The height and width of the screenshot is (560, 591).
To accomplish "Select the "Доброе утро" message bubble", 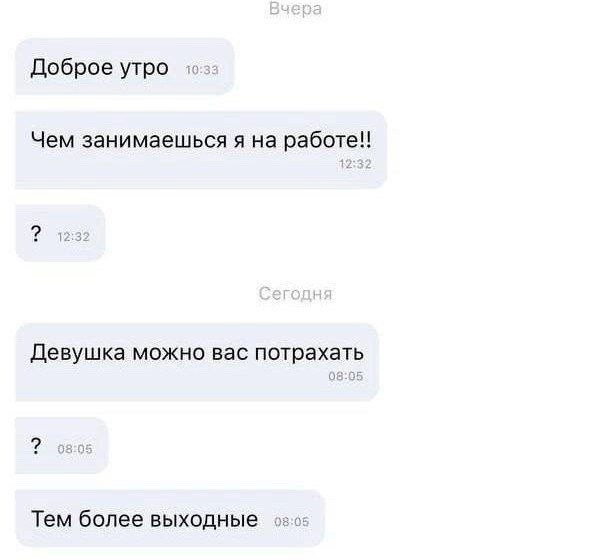I will 125,66.
